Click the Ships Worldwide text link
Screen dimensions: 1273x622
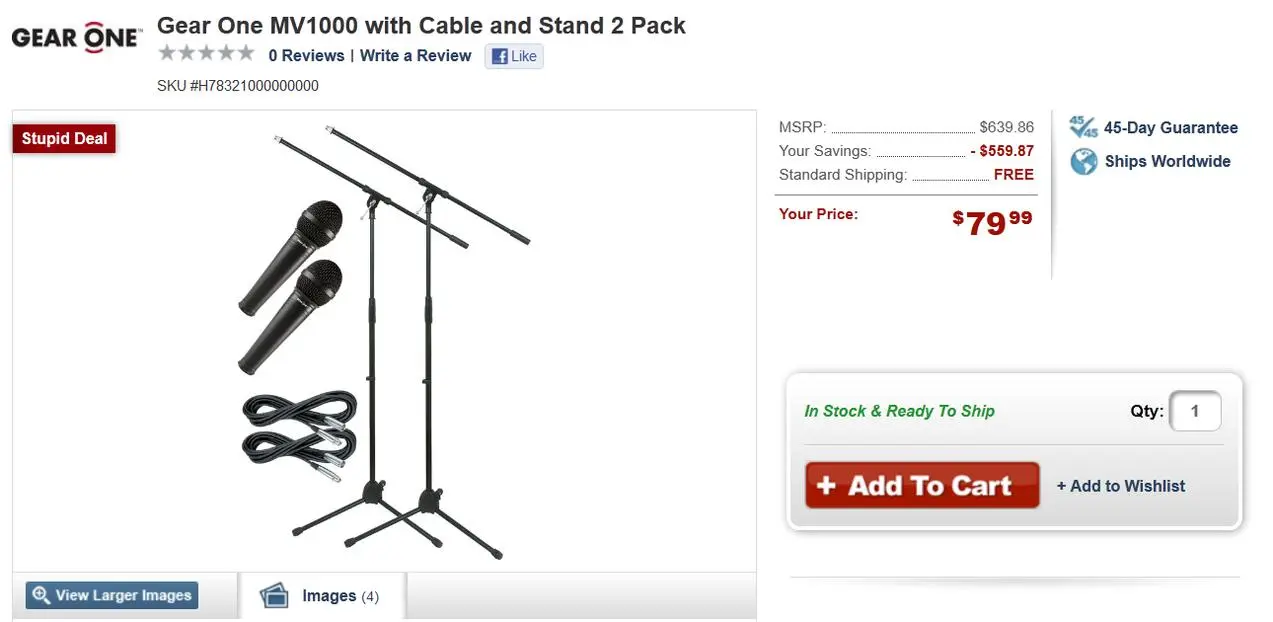[x=1167, y=162]
